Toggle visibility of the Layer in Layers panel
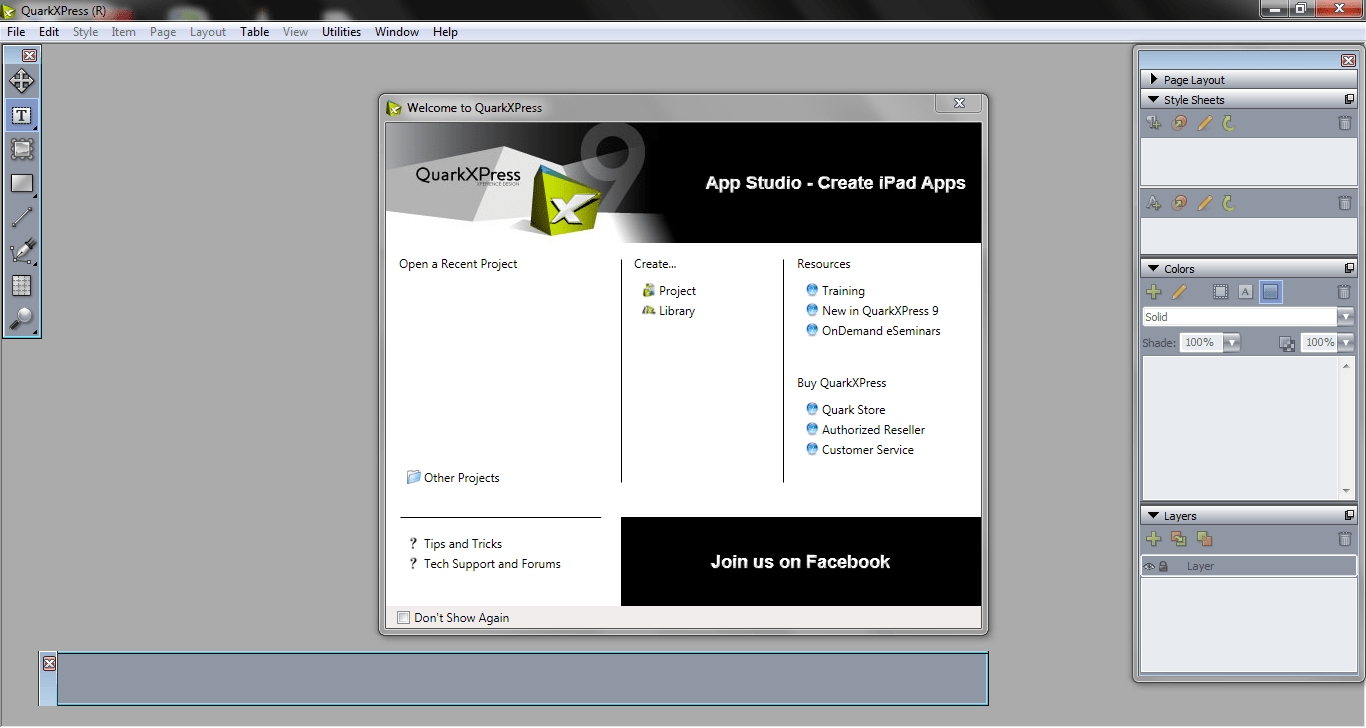 tap(1151, 565)
